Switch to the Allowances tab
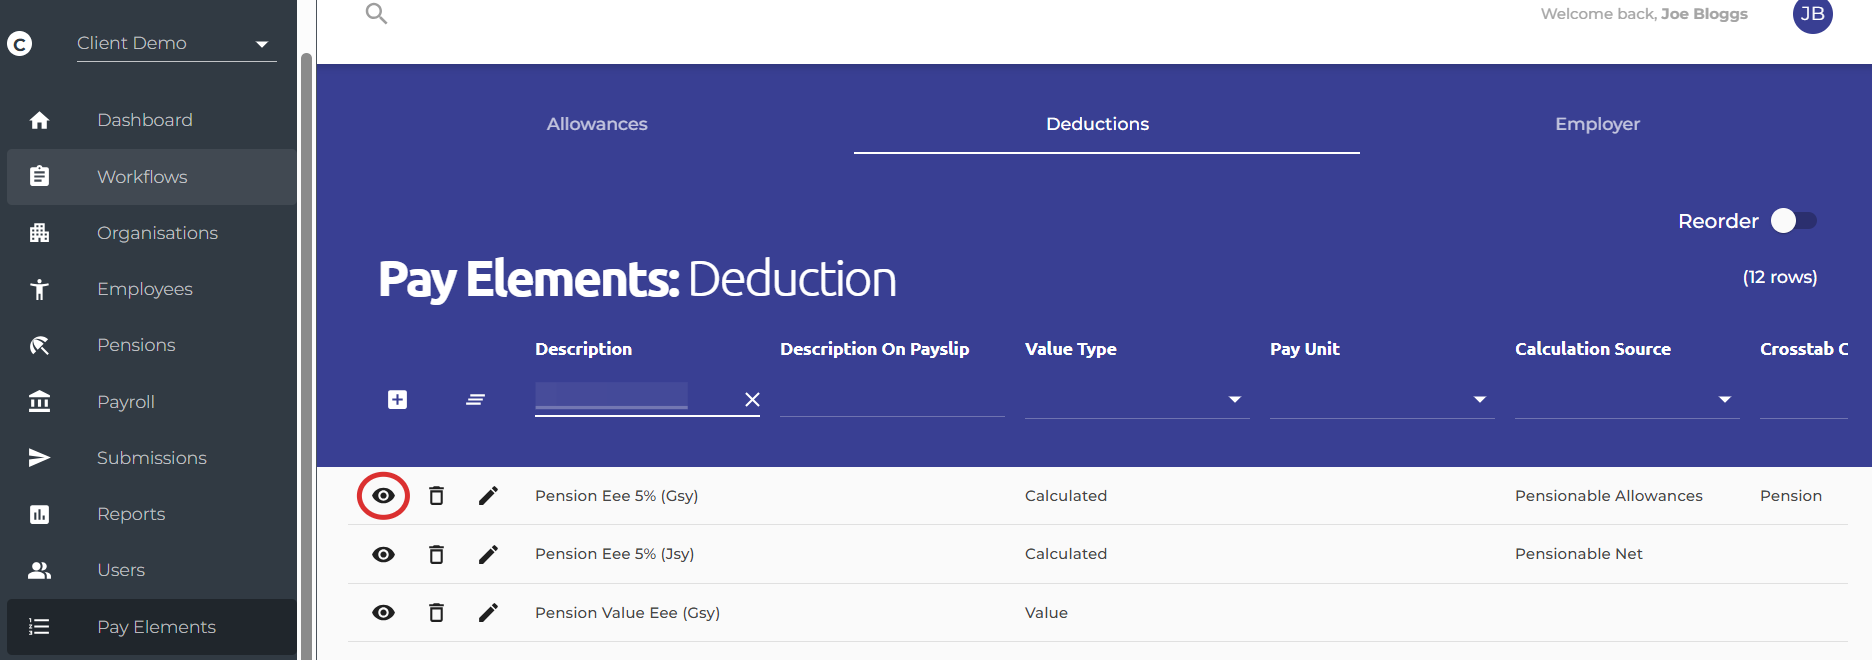This screenshot has width=1872, height=660. [597, 124]
